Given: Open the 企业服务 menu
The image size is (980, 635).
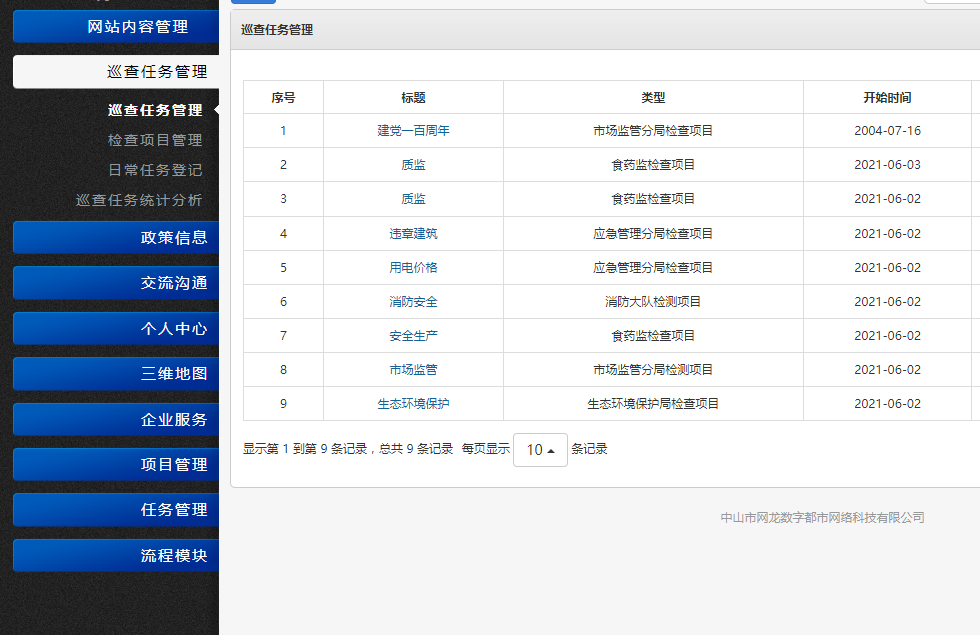Looking at the screenshot, I should pyautogui.click(x=116, y=419).
